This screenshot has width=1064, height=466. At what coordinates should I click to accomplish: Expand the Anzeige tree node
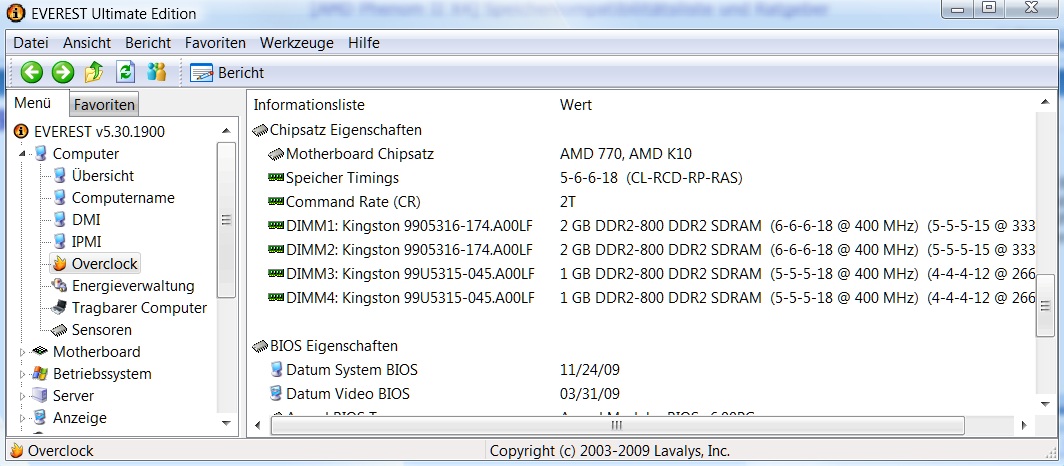point(22,418)
